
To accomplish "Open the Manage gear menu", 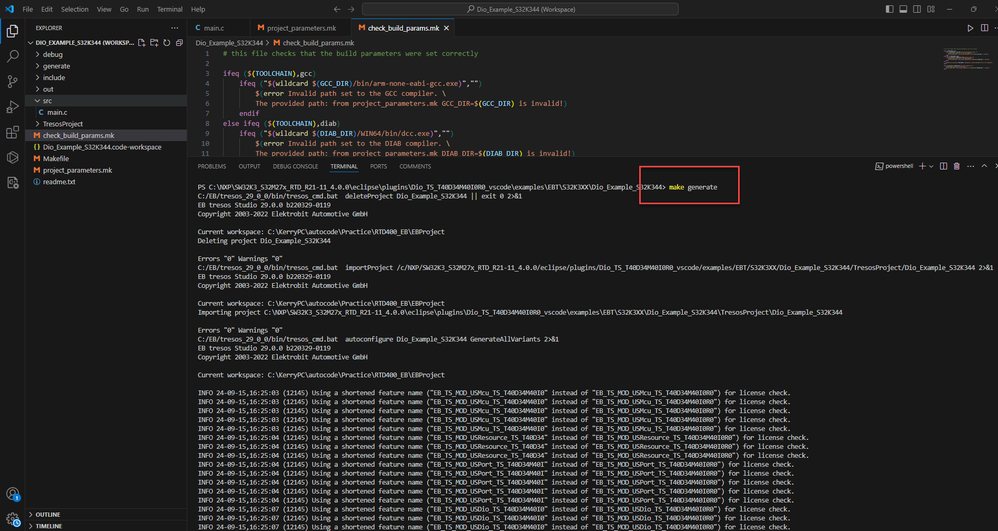I will pyautogui.click(x=12, y=519).
